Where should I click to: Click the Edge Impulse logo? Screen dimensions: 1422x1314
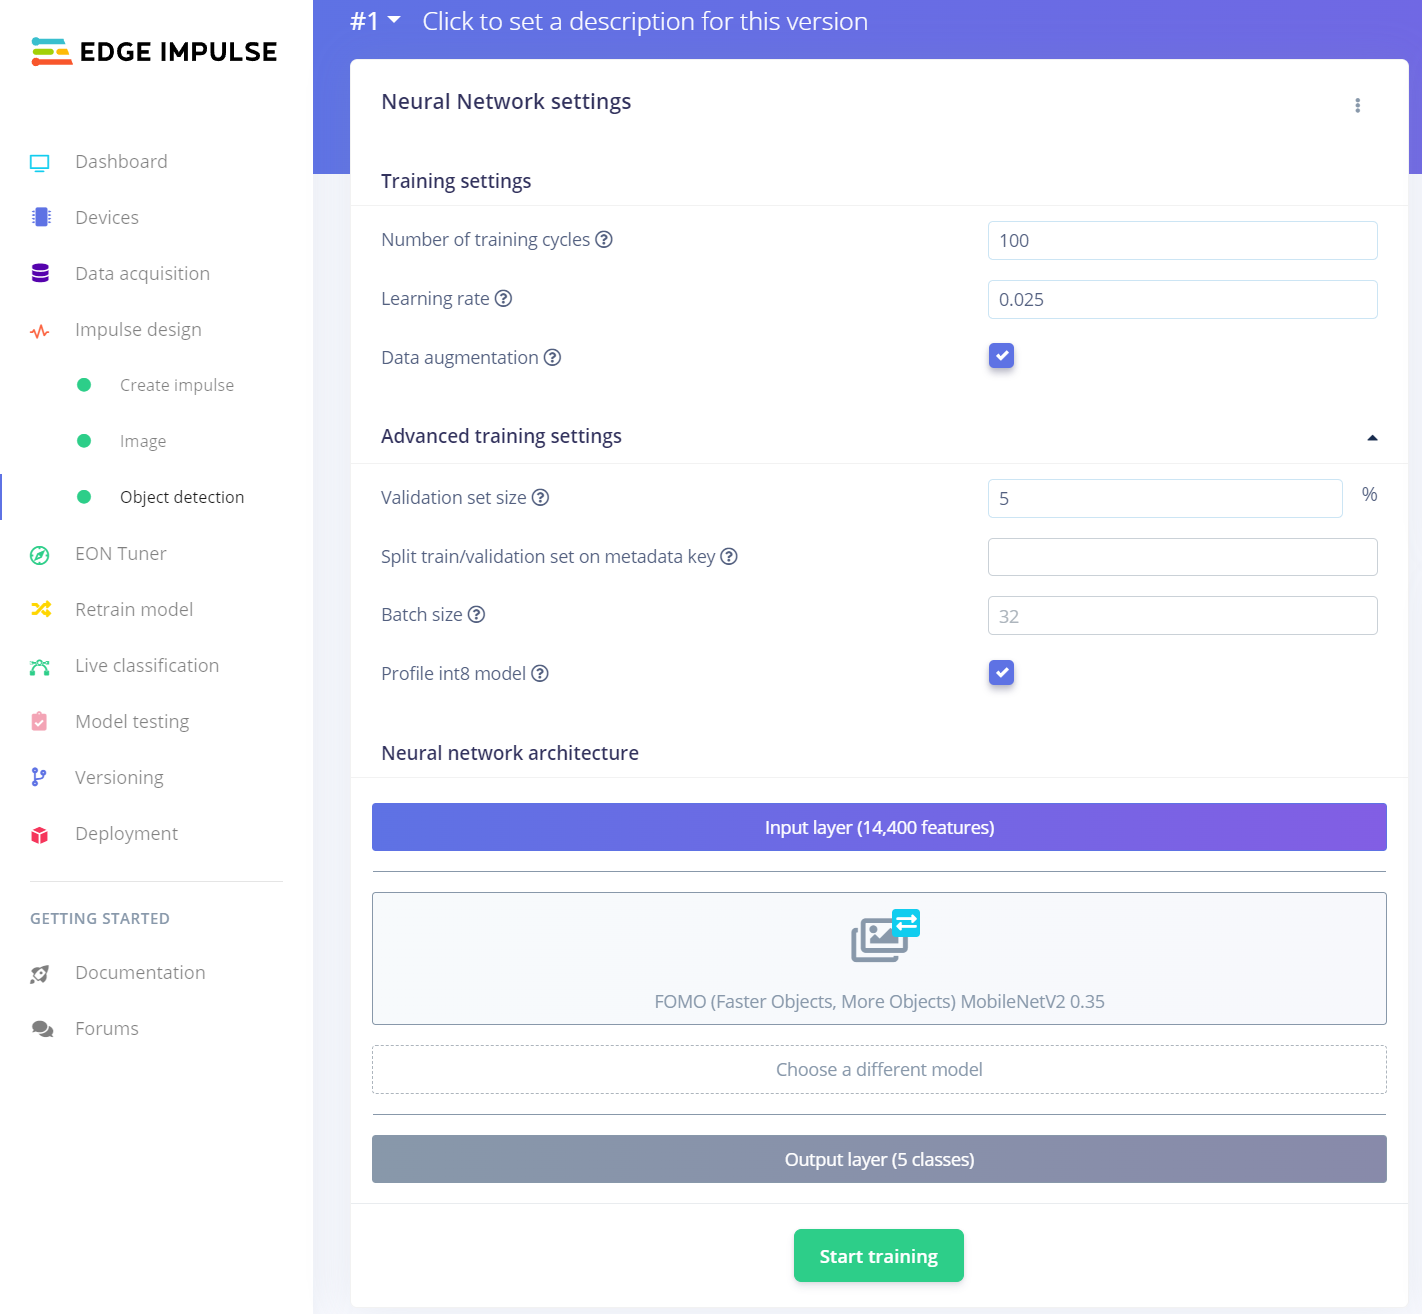coord(154,52)
